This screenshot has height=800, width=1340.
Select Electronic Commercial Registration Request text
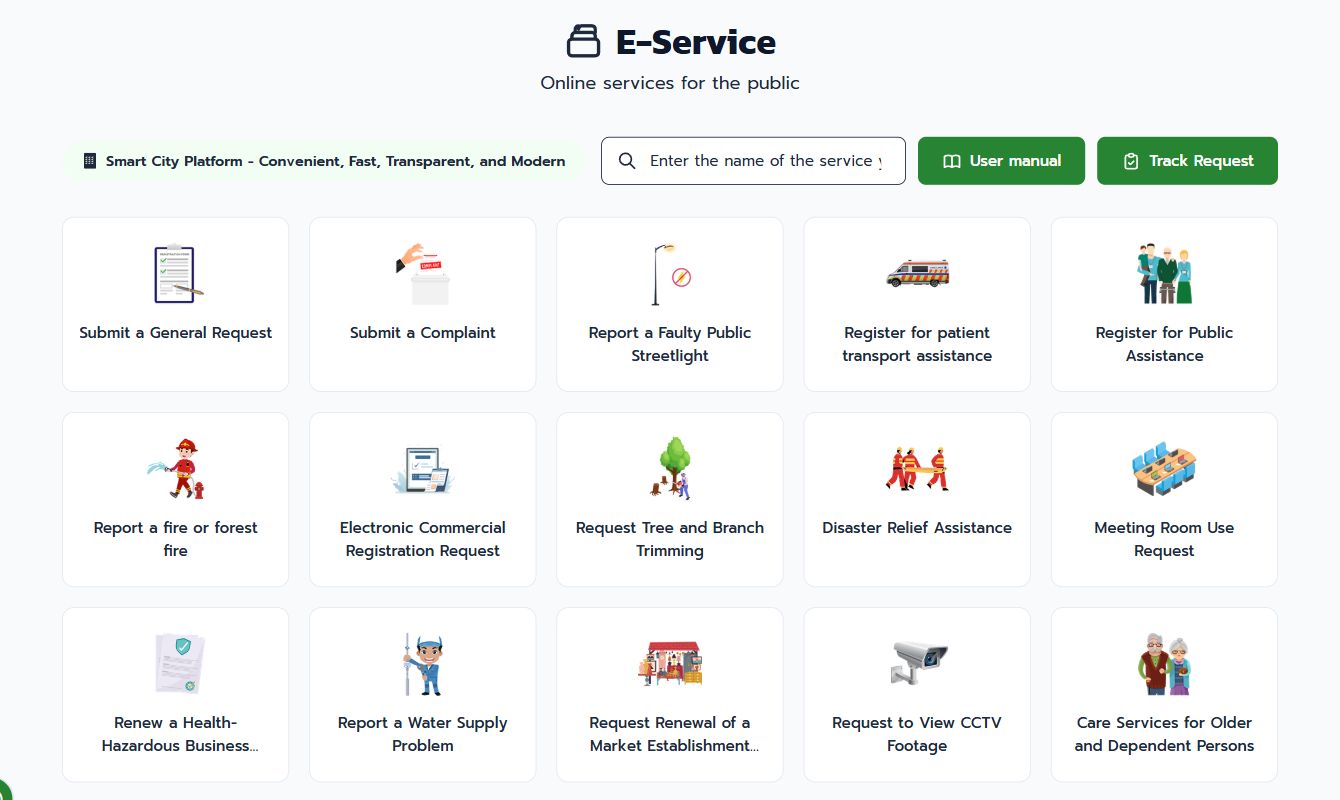(x=423, y=539)
